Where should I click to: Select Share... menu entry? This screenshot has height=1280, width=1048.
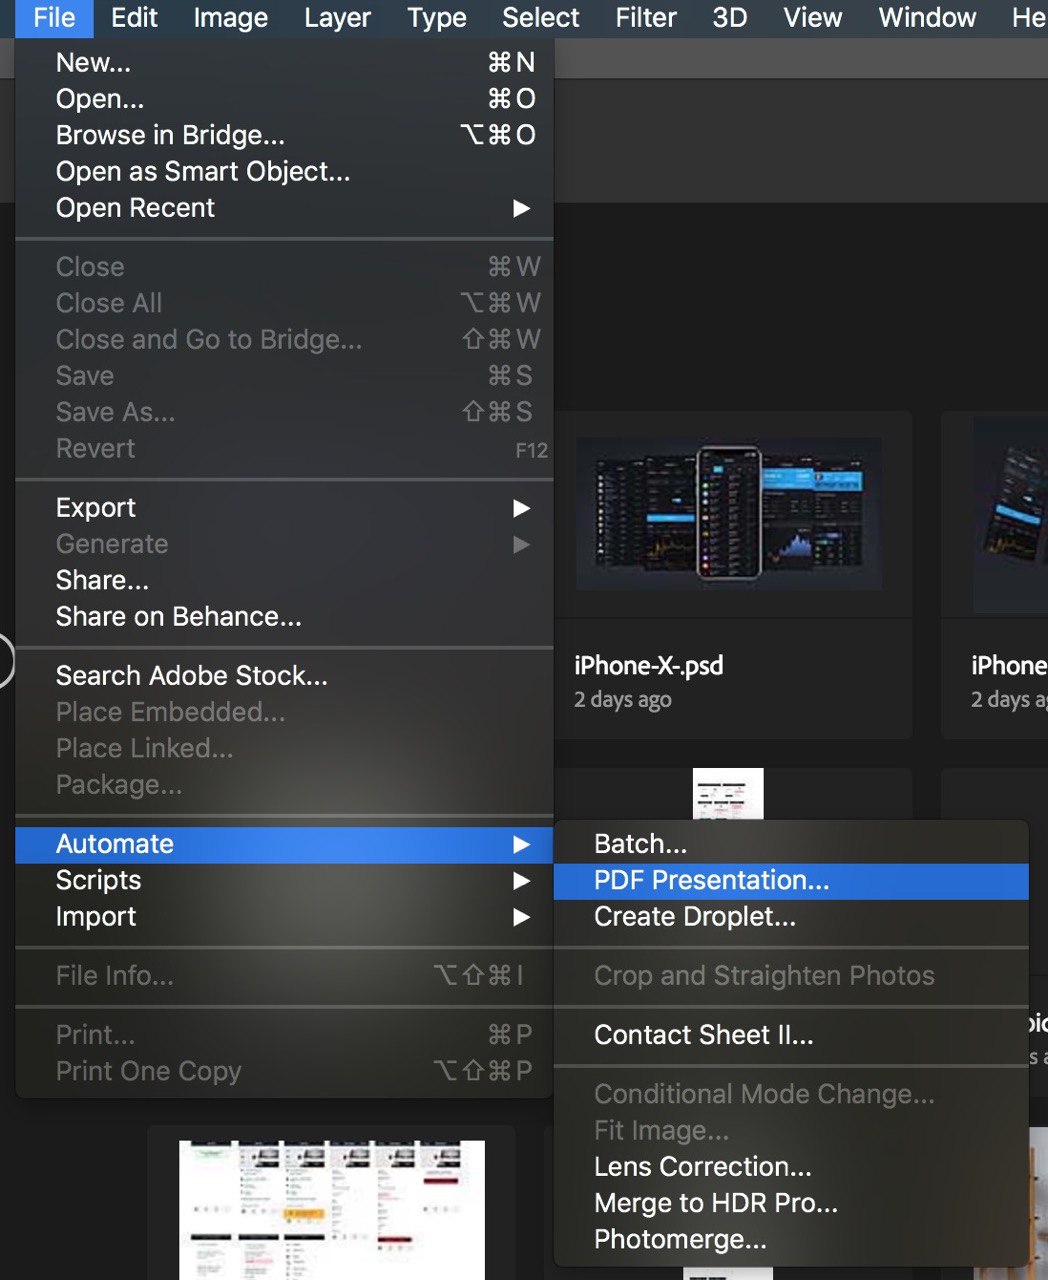pos(285,580)
